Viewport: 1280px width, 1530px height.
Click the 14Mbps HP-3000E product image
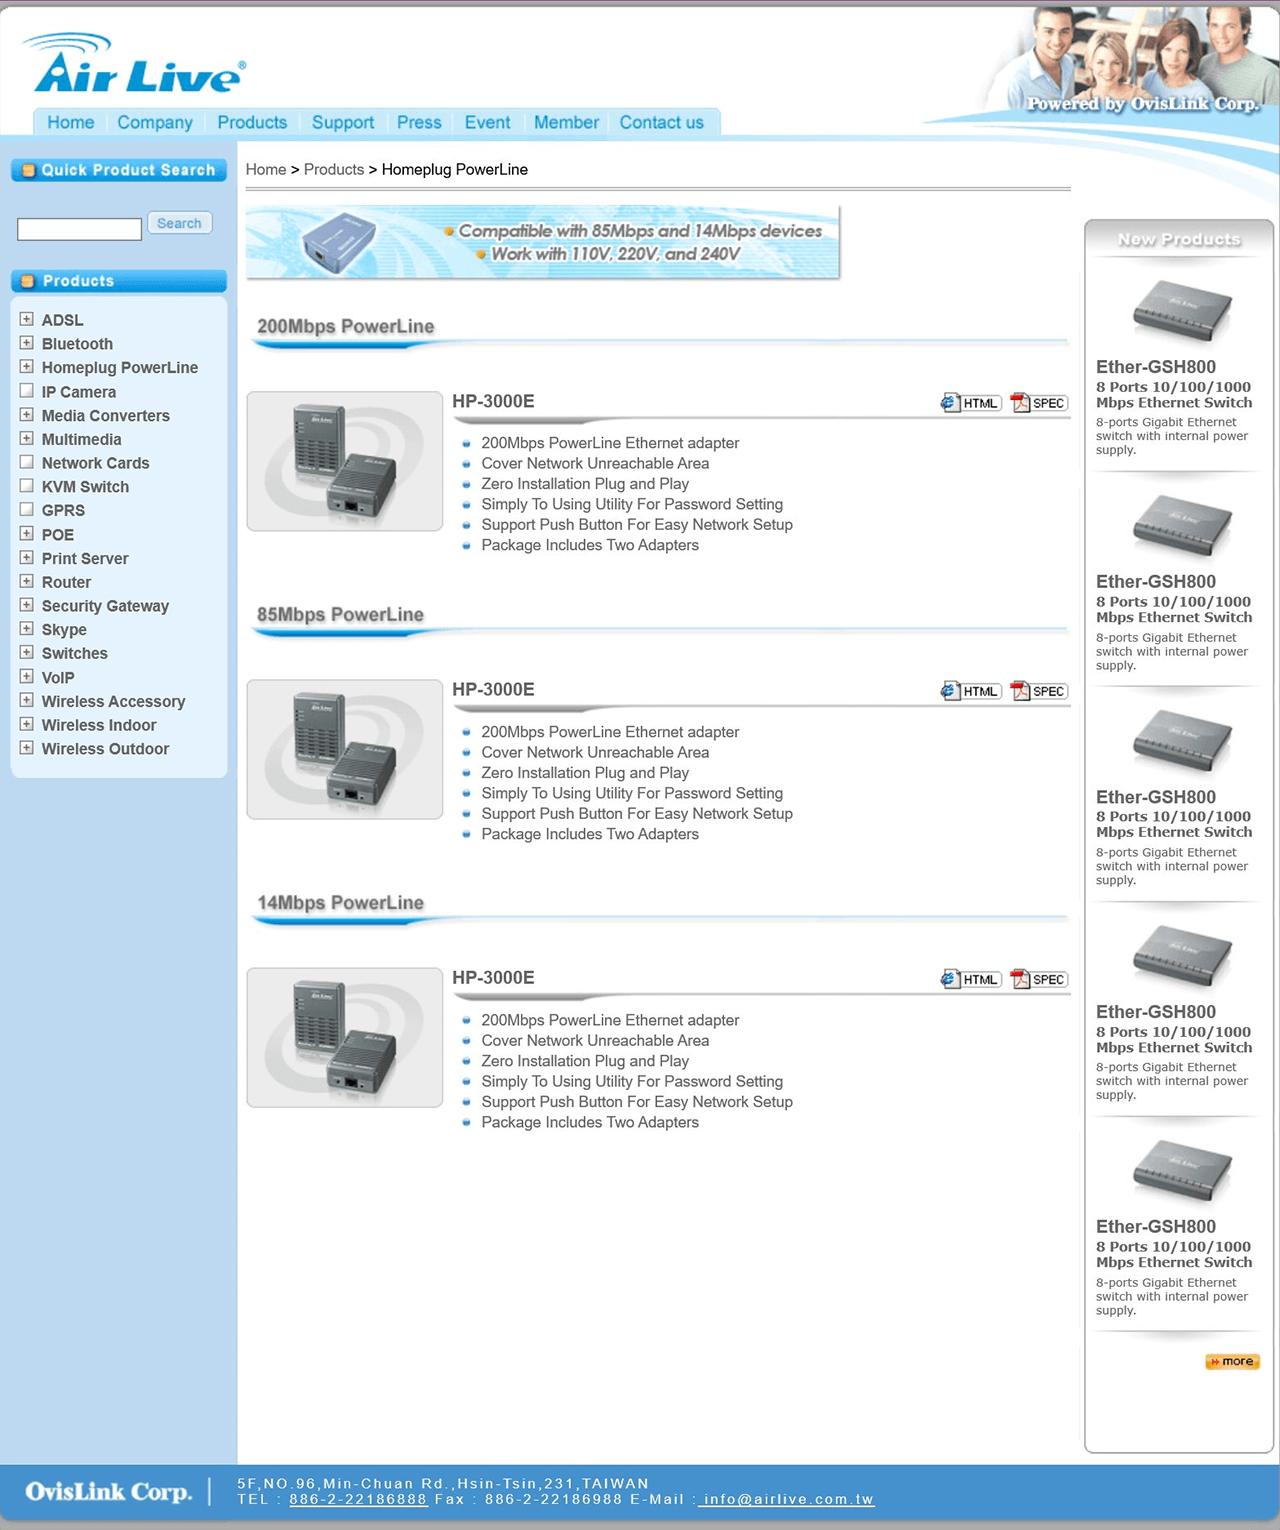pyautogui.click(x=345, y=1037)
